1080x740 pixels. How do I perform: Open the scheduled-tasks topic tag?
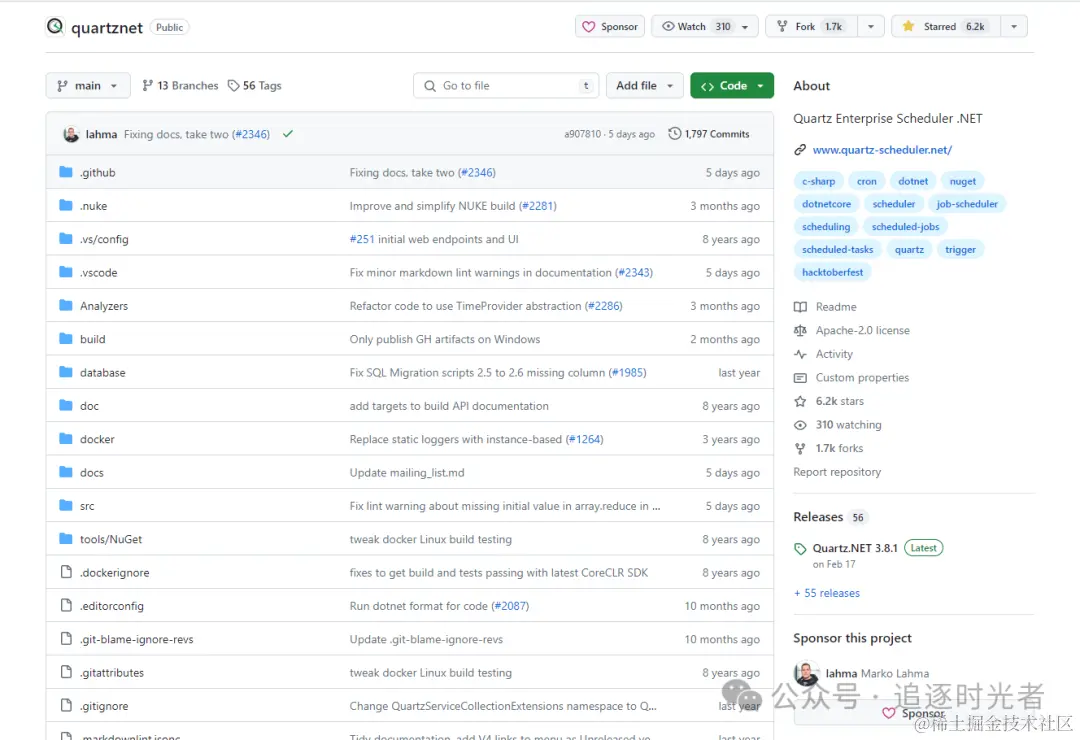click(x=837, y=249)
